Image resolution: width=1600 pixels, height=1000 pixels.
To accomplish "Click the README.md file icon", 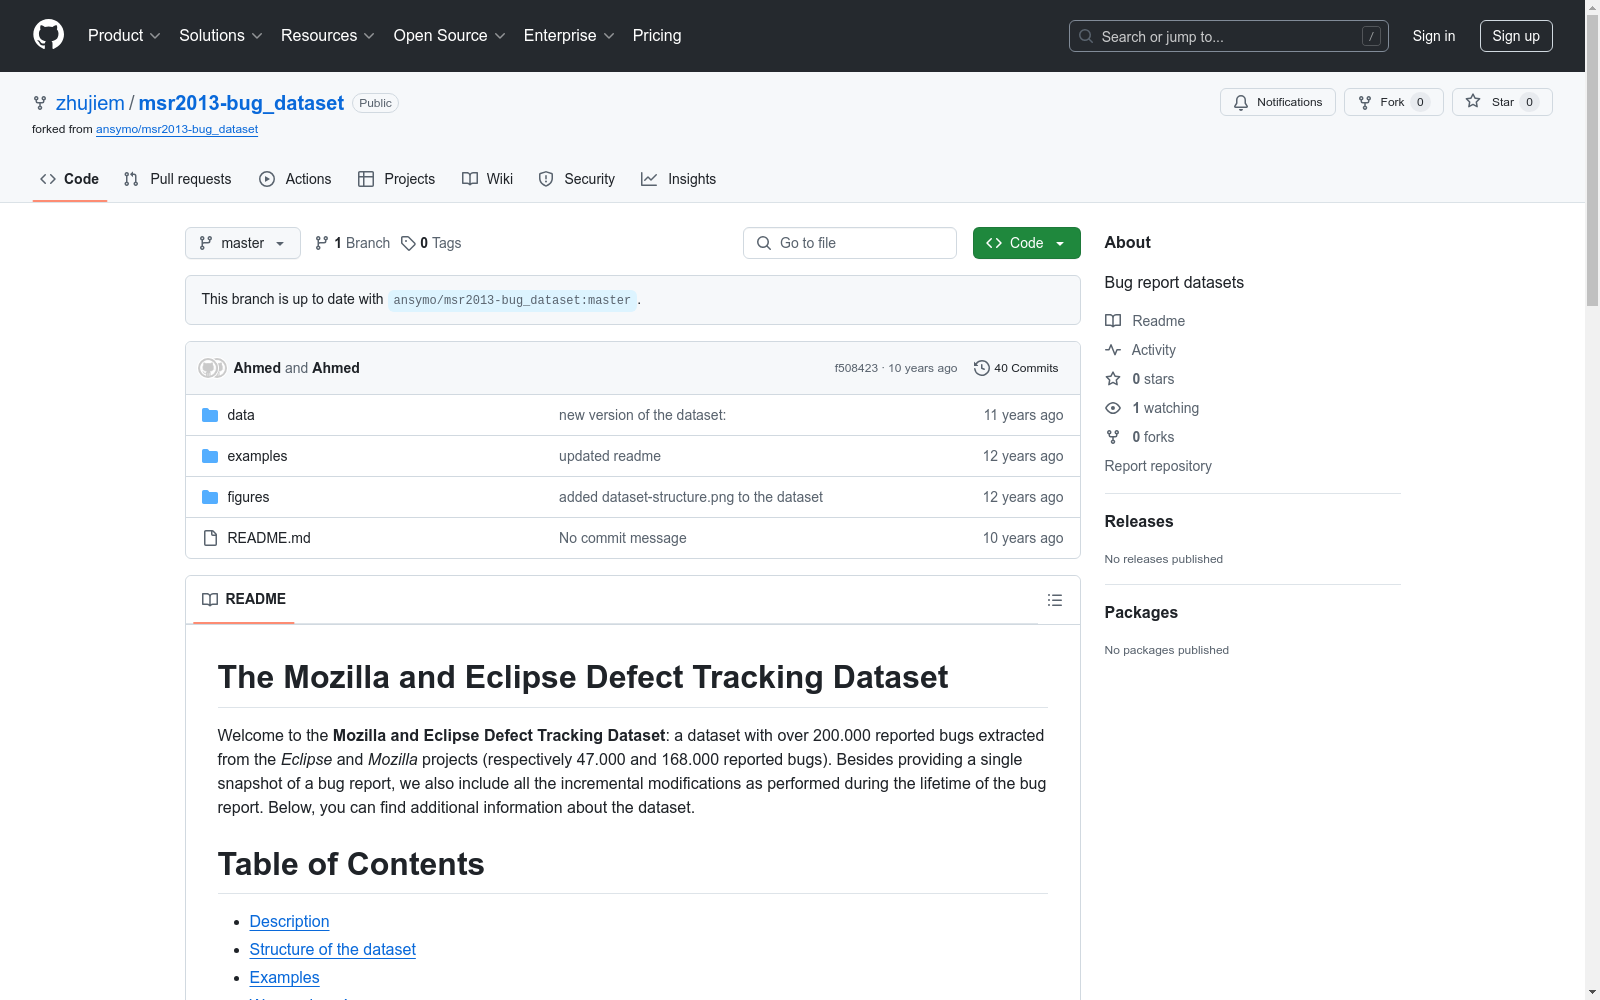I will [x=210, y=538].
